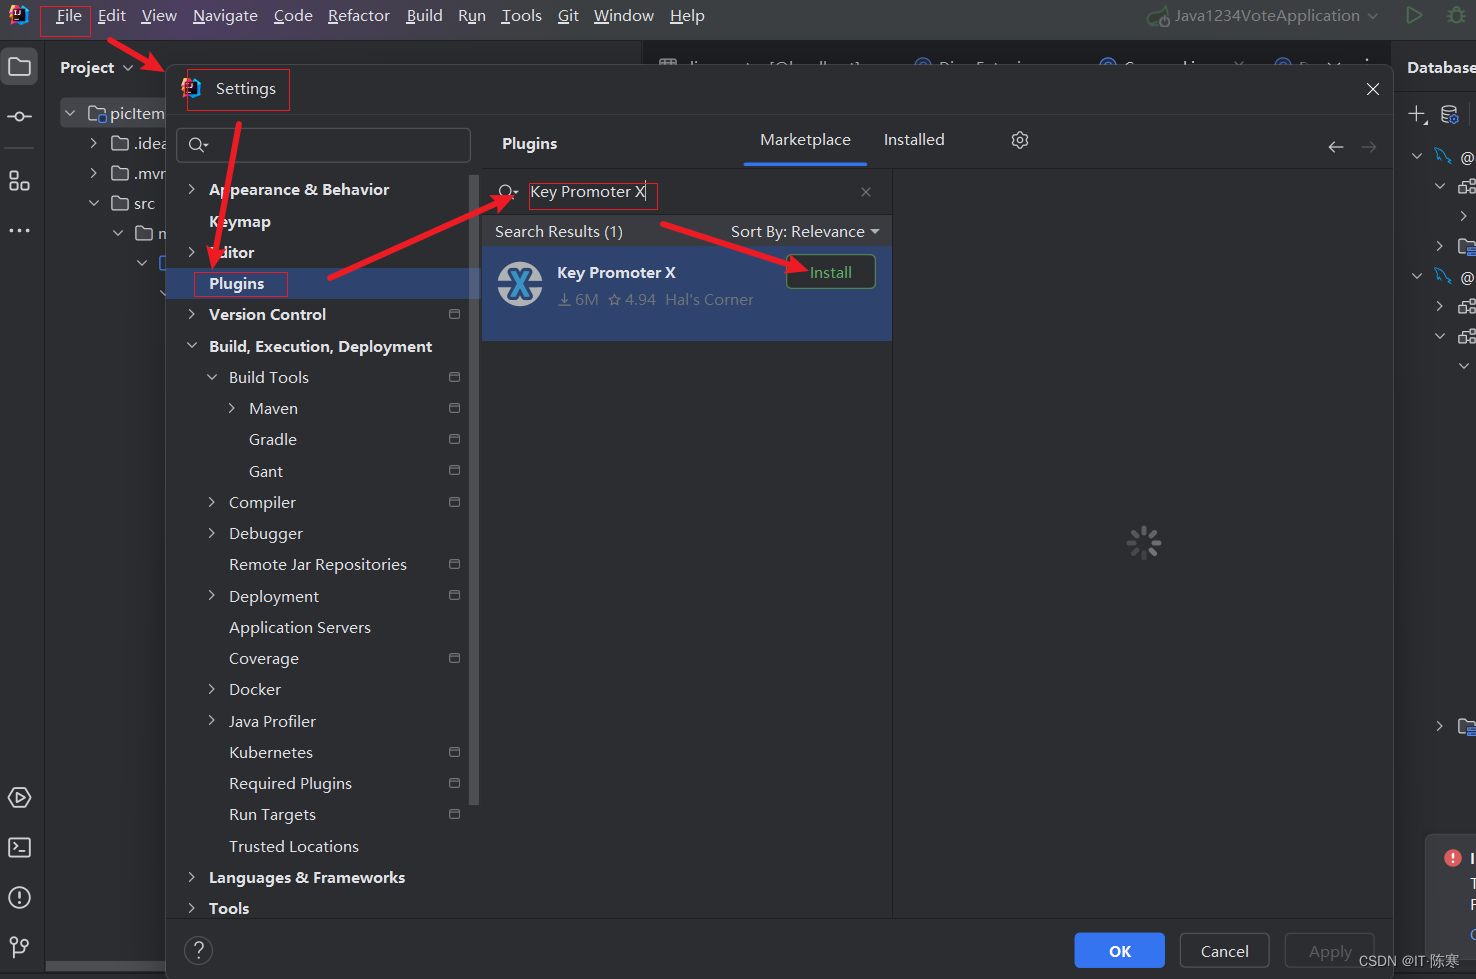The width and height of the screenshot is (1476, 979).
Task: Open the Git tool window icon
Action: 19,946
